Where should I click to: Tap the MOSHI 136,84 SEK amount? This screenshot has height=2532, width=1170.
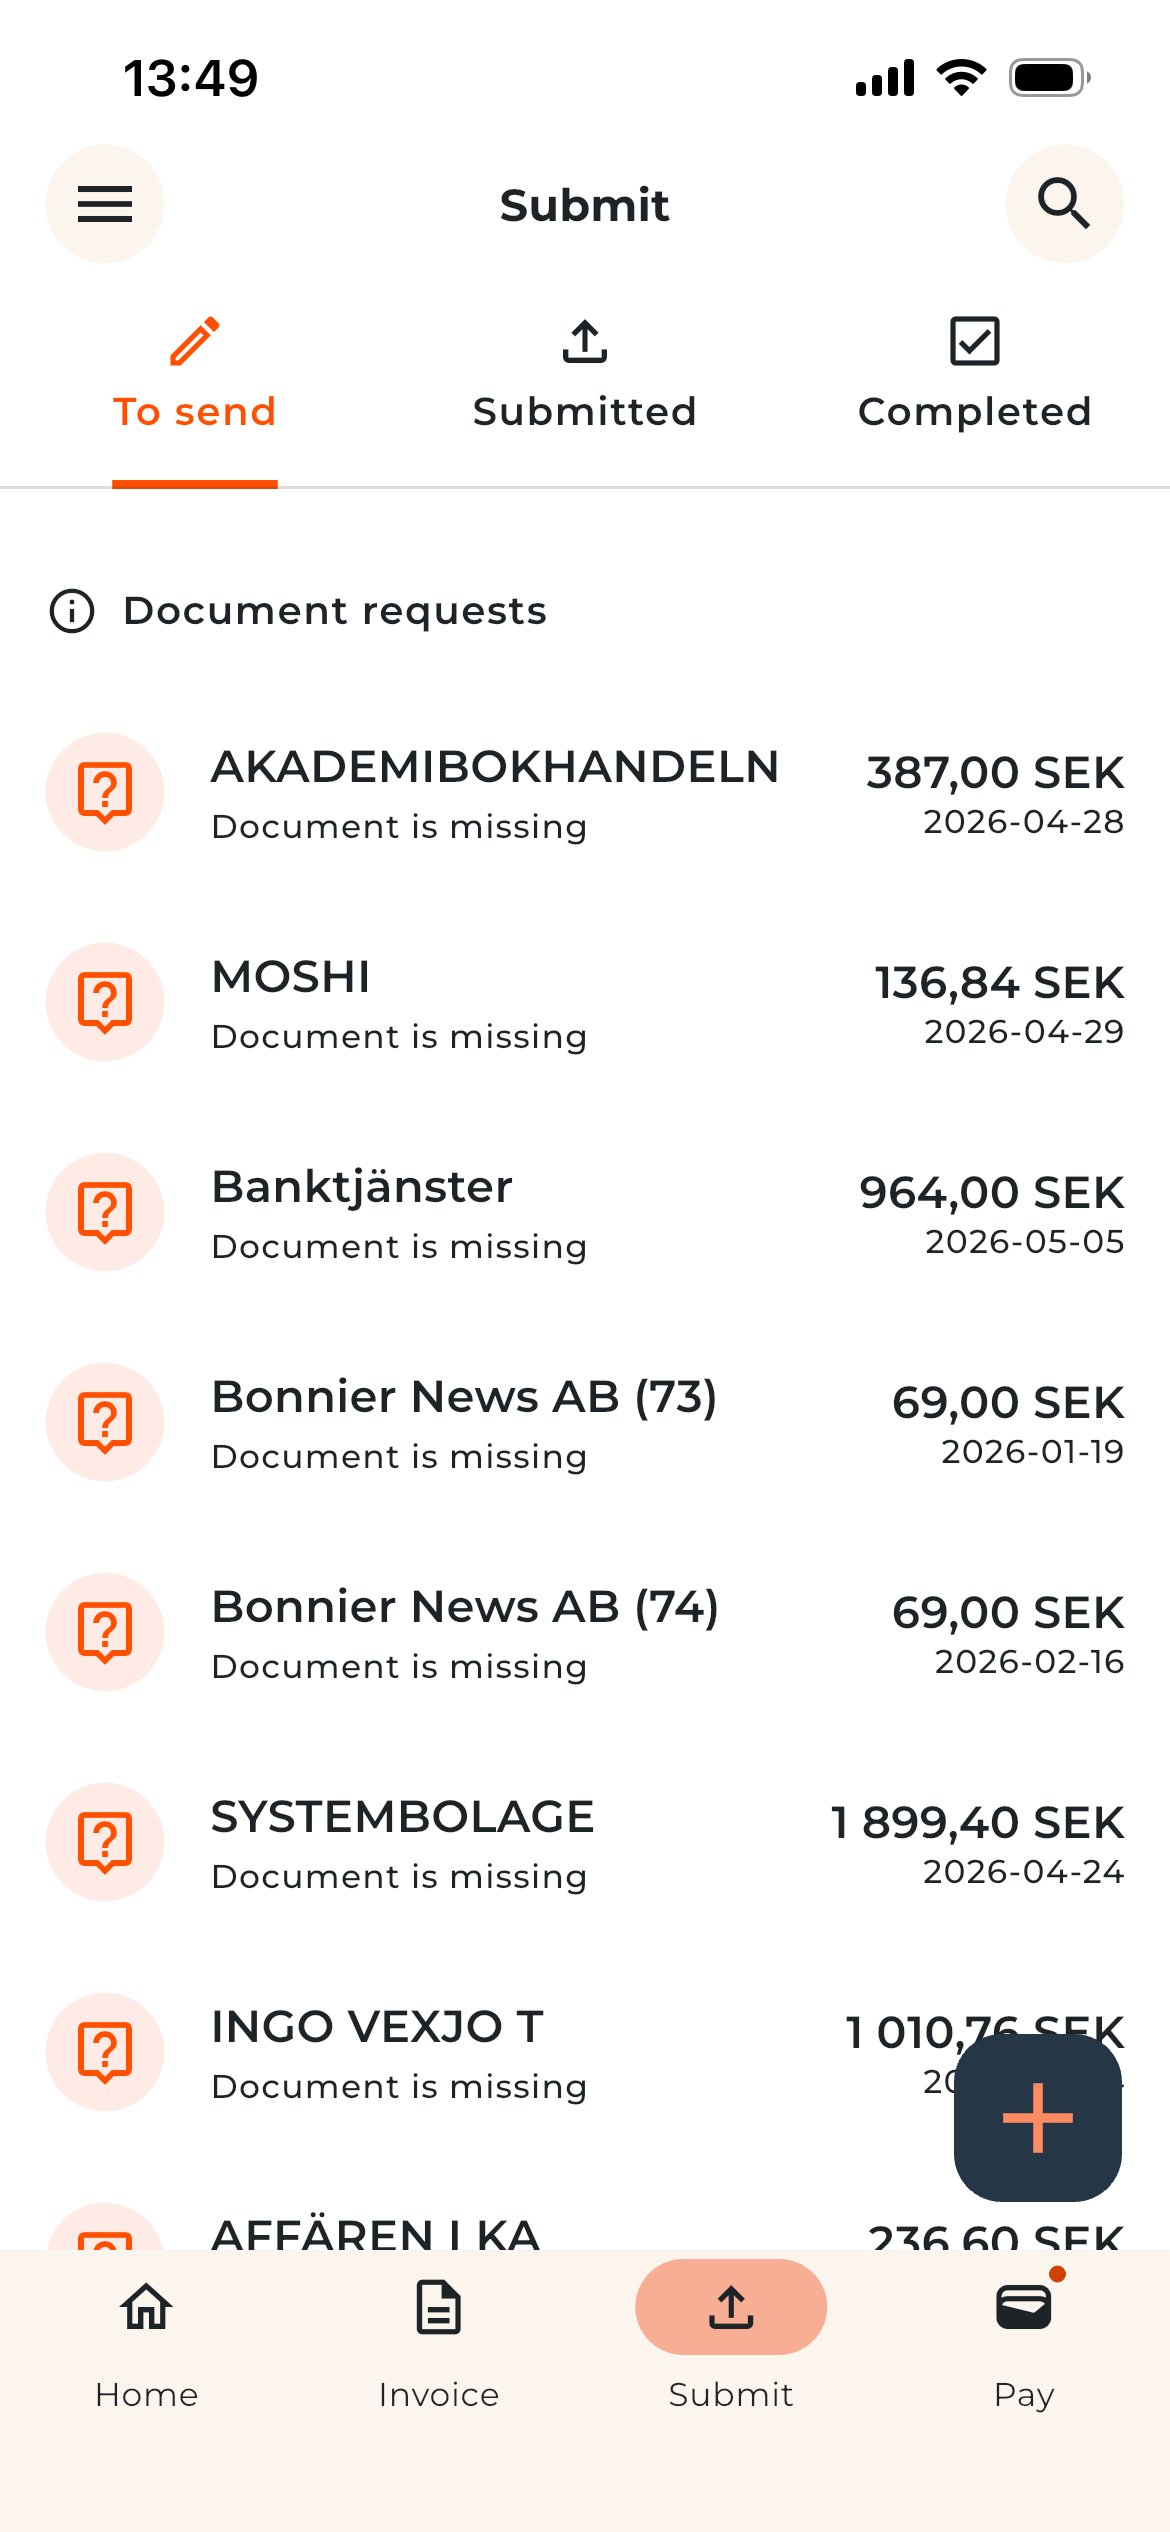(x=1000, y=982)
